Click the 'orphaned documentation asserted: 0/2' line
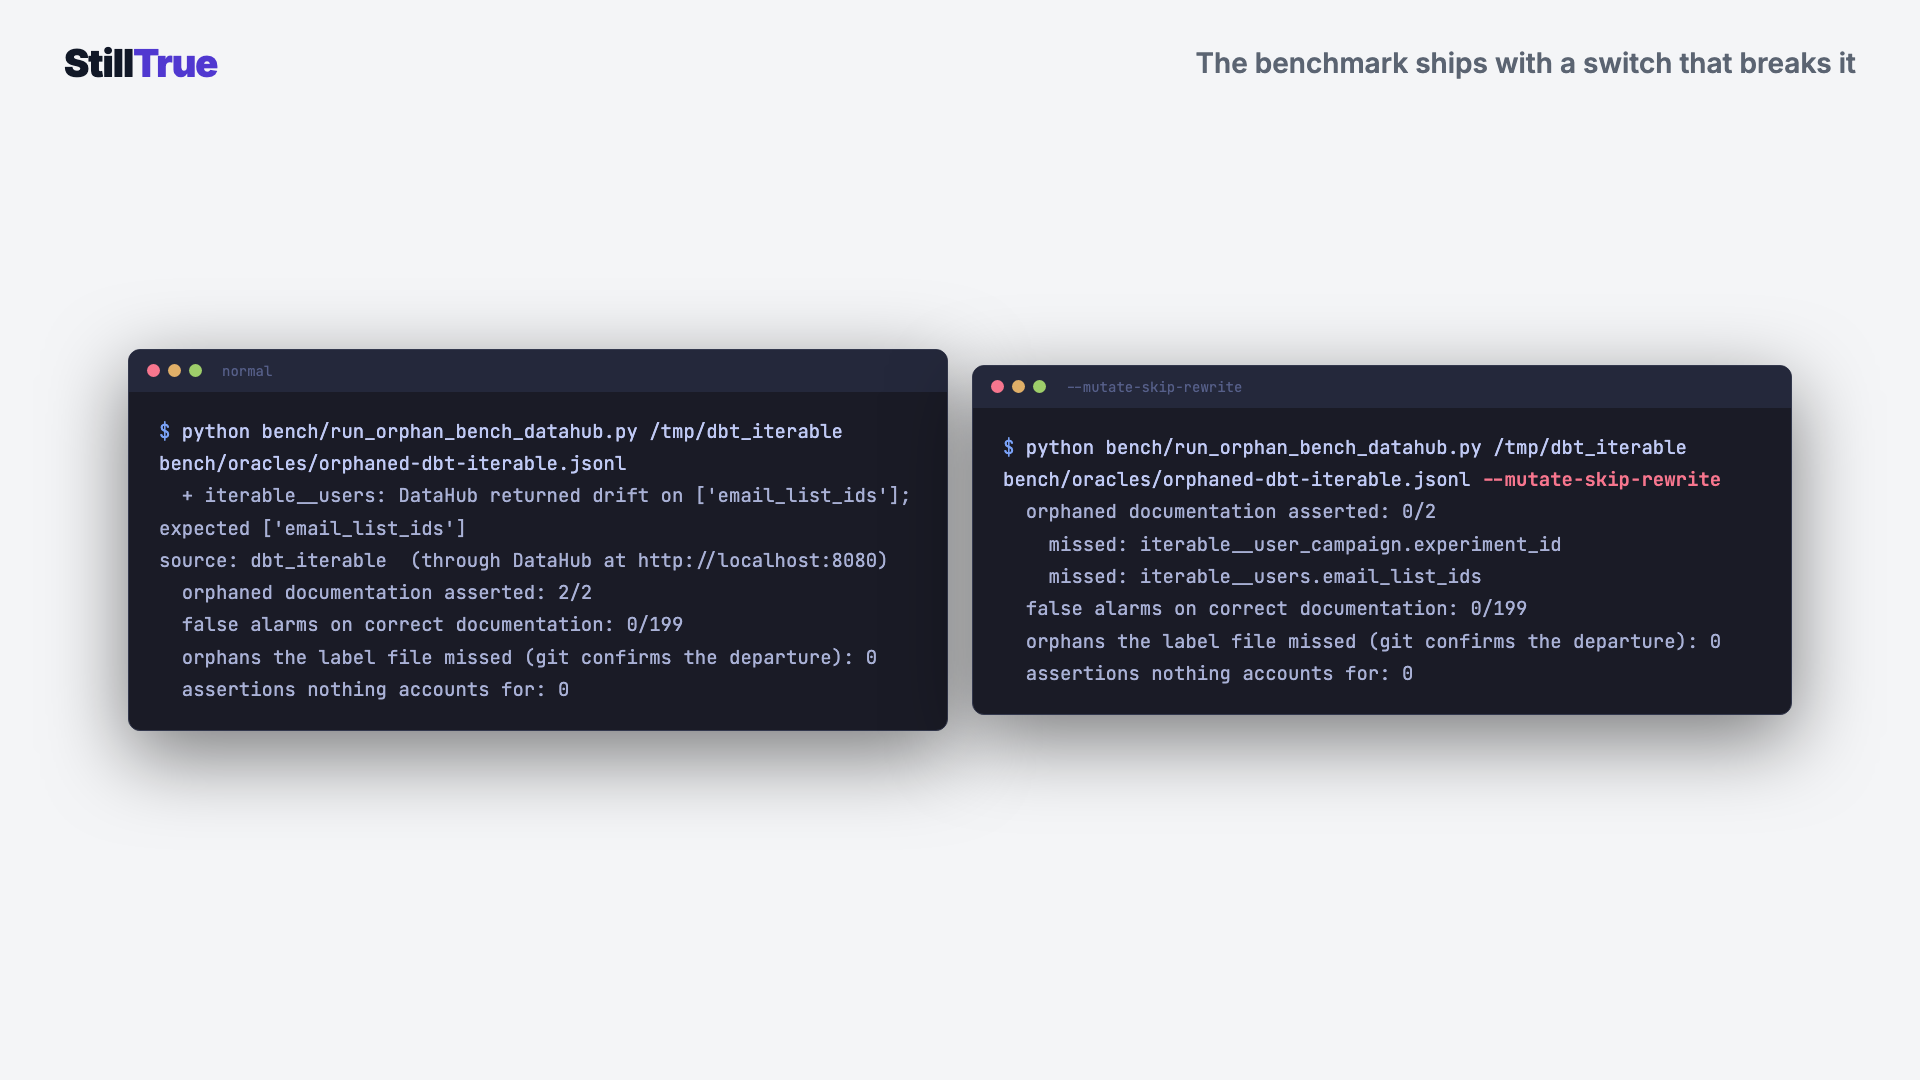This screenshot has width=1920, height=1080. [x=1231, y=511]
